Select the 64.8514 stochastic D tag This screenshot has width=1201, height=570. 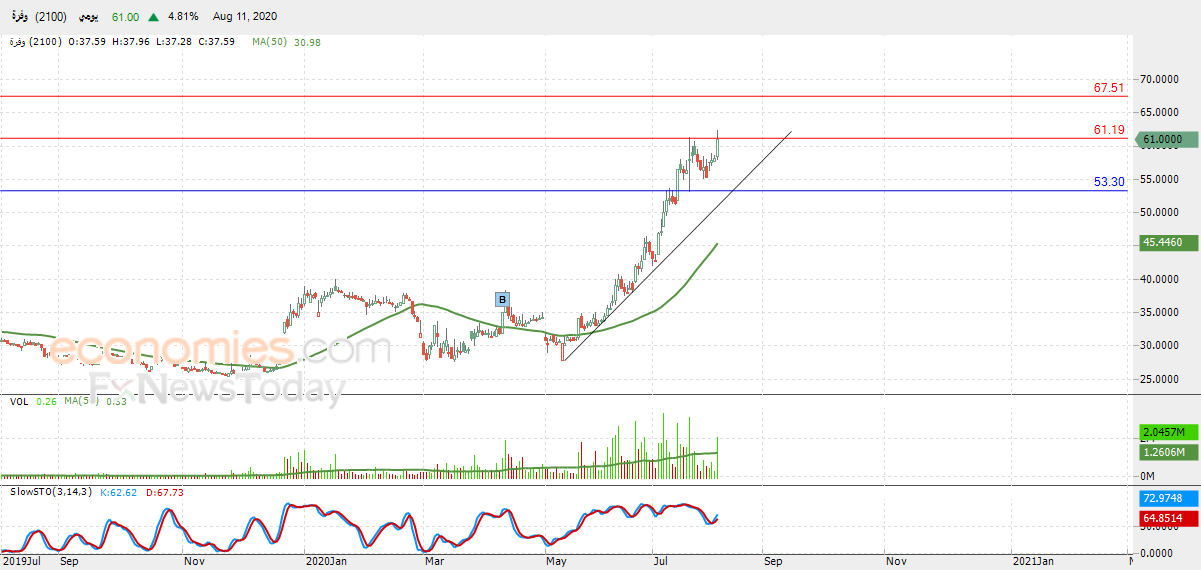pyautogui.click(x=1169, y=518)
